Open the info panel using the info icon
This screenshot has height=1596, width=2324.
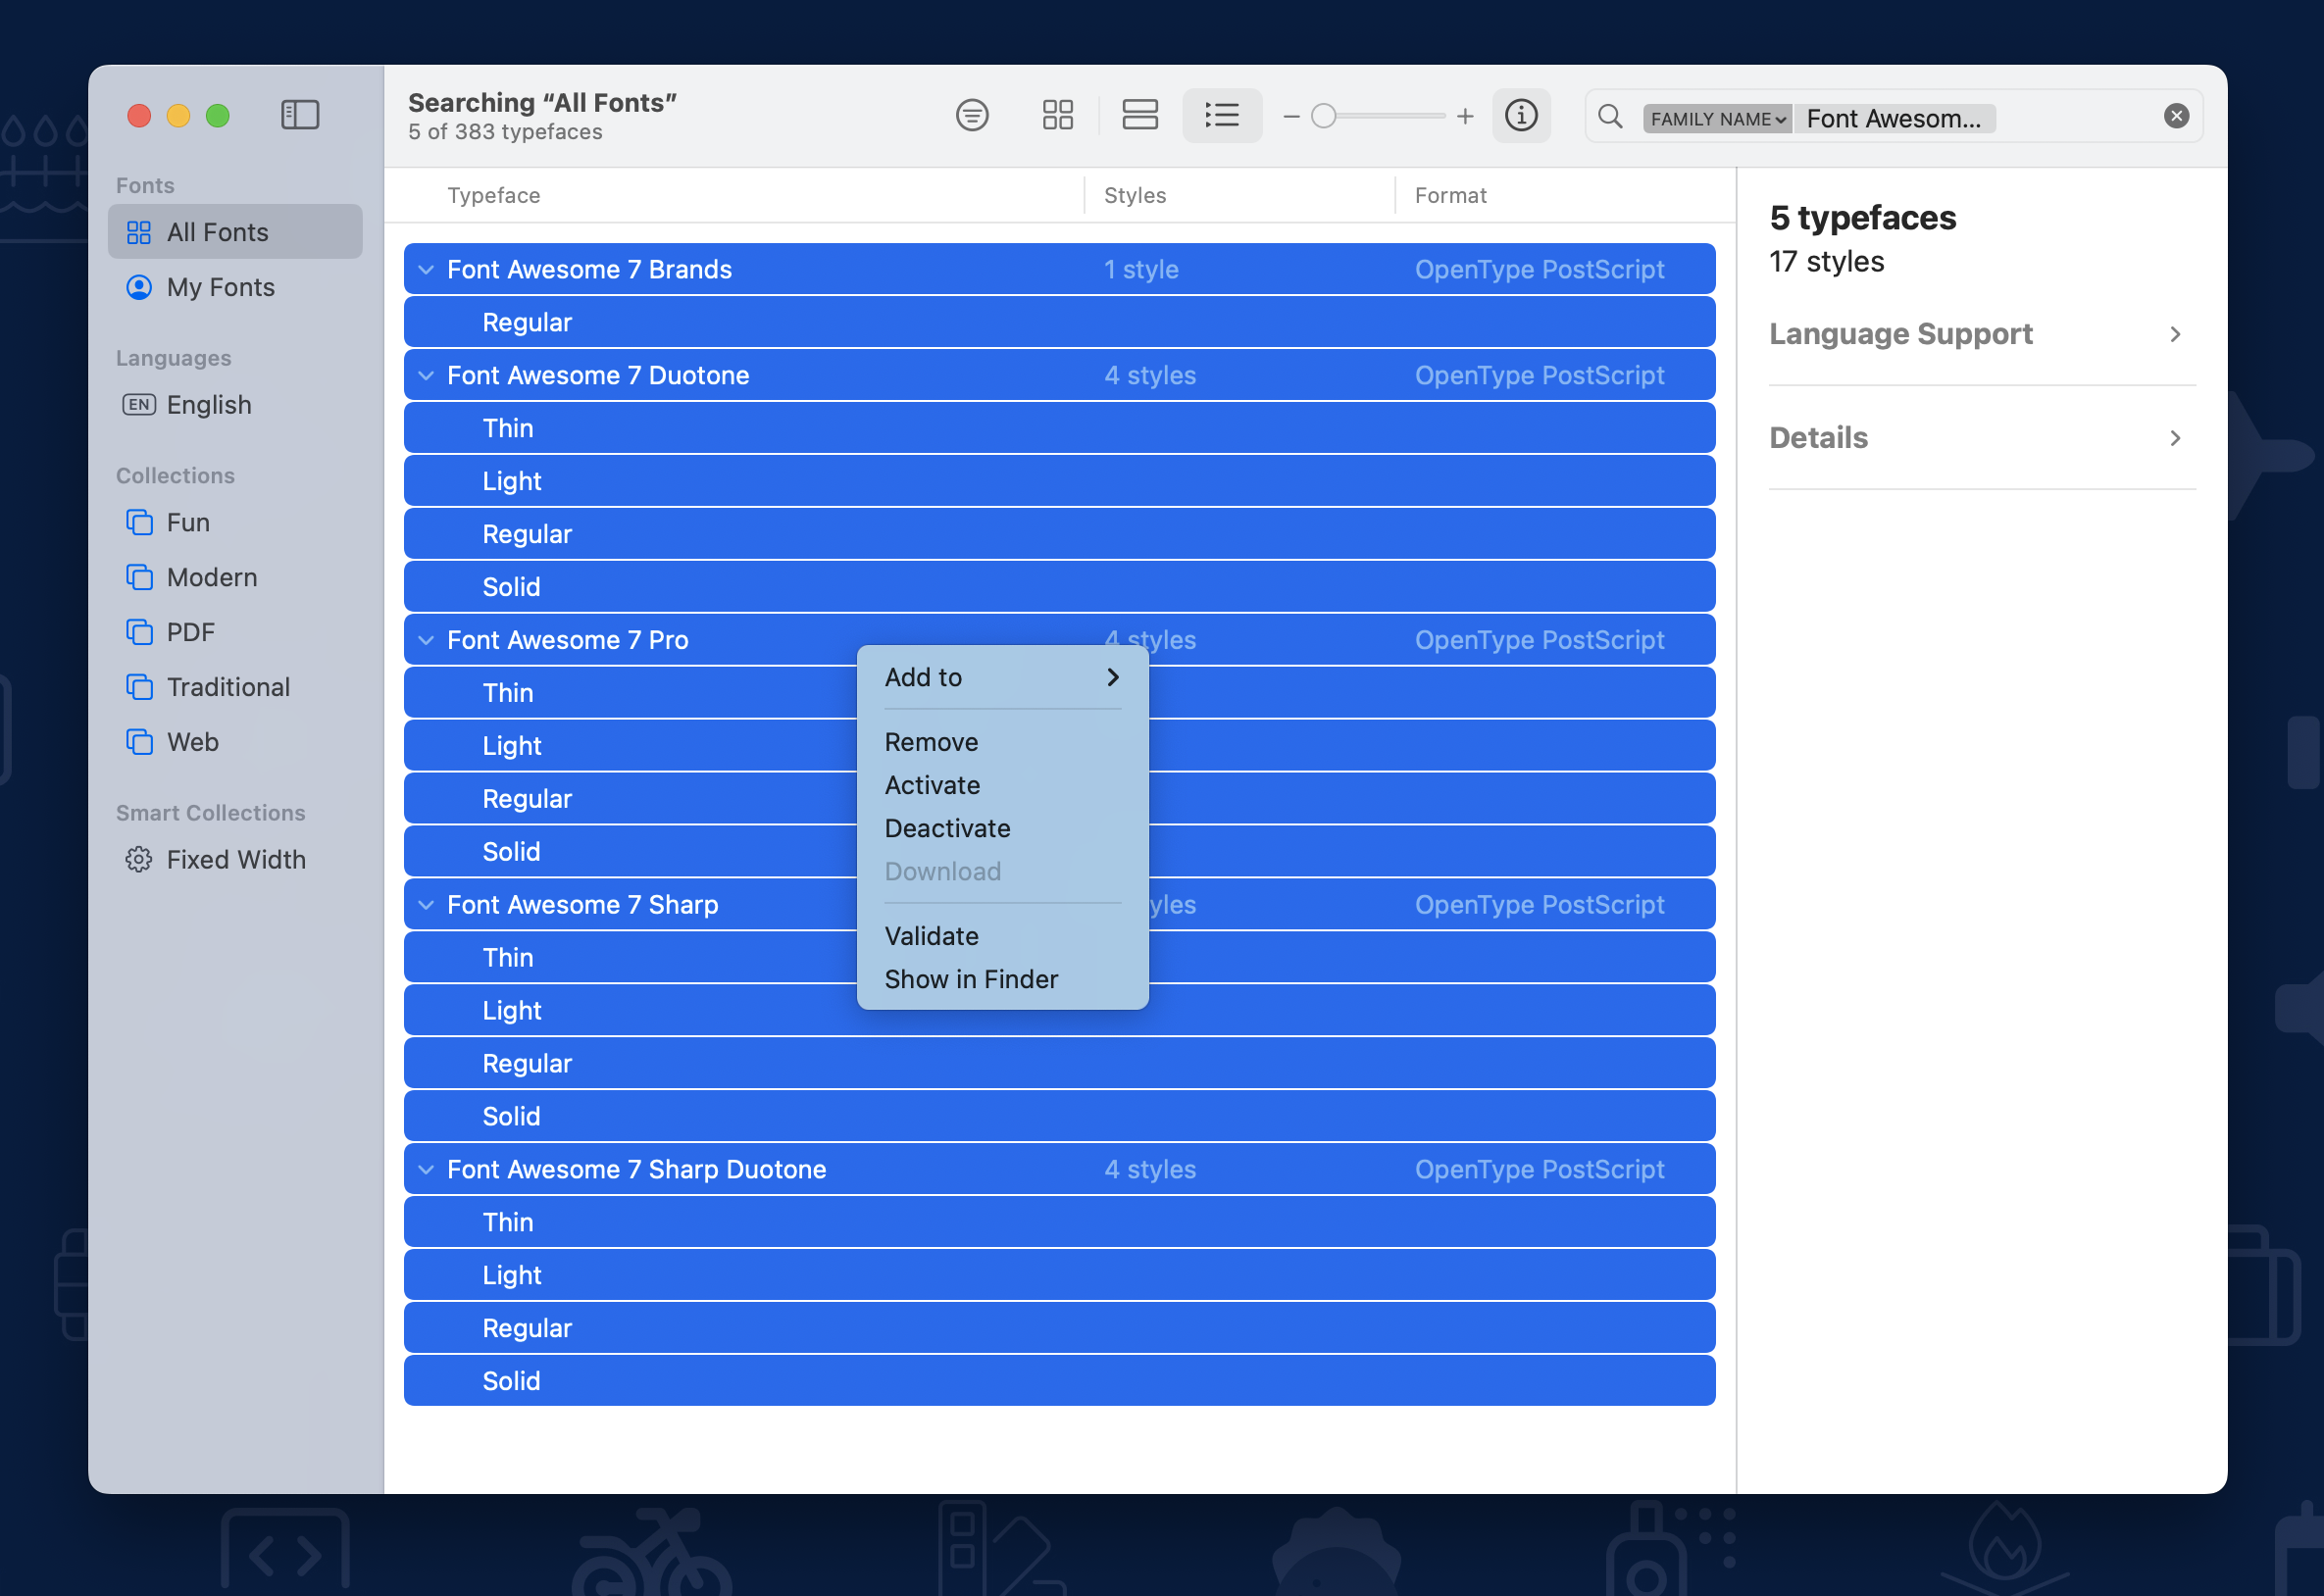pyautogui.click(x=1521, y=115)
